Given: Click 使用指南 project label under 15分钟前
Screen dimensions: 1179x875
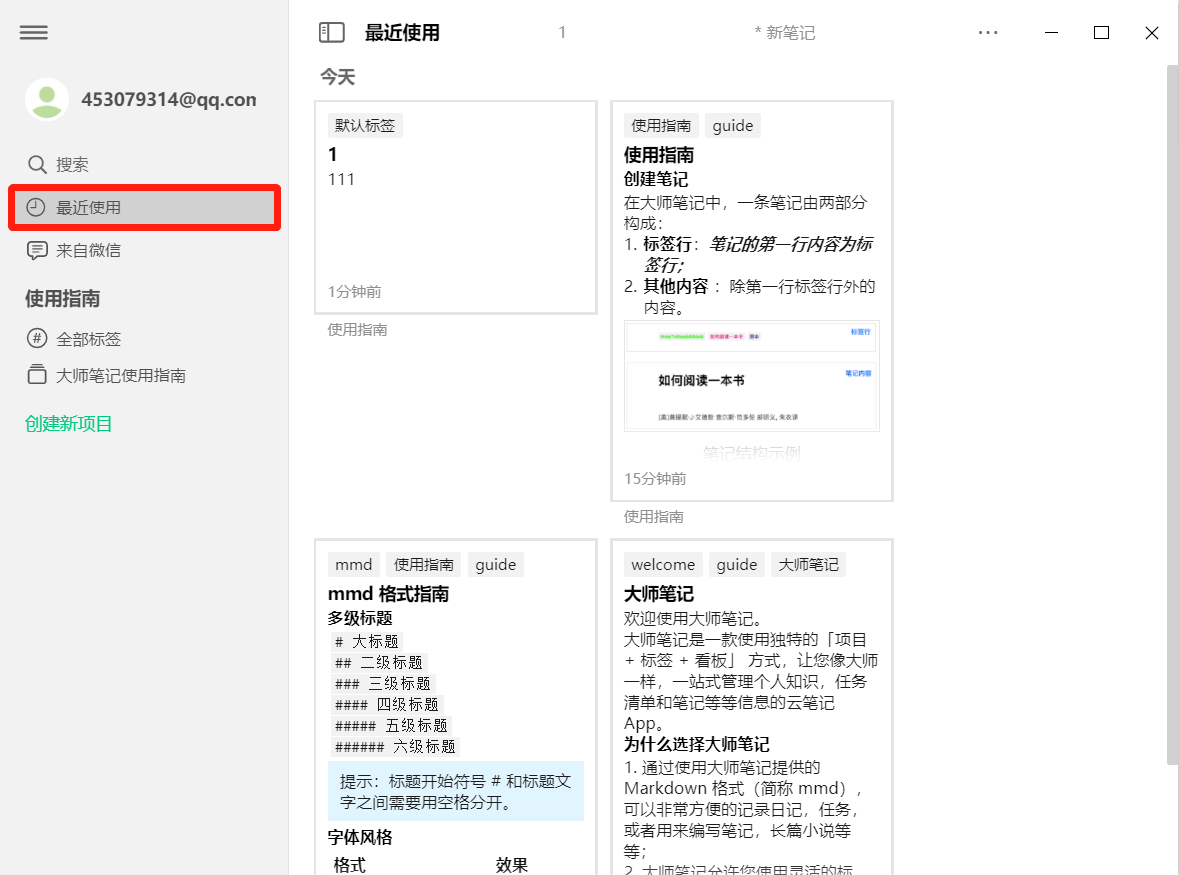Looking at the screenshot, I should pyautogui.click(x=653, y=517).
